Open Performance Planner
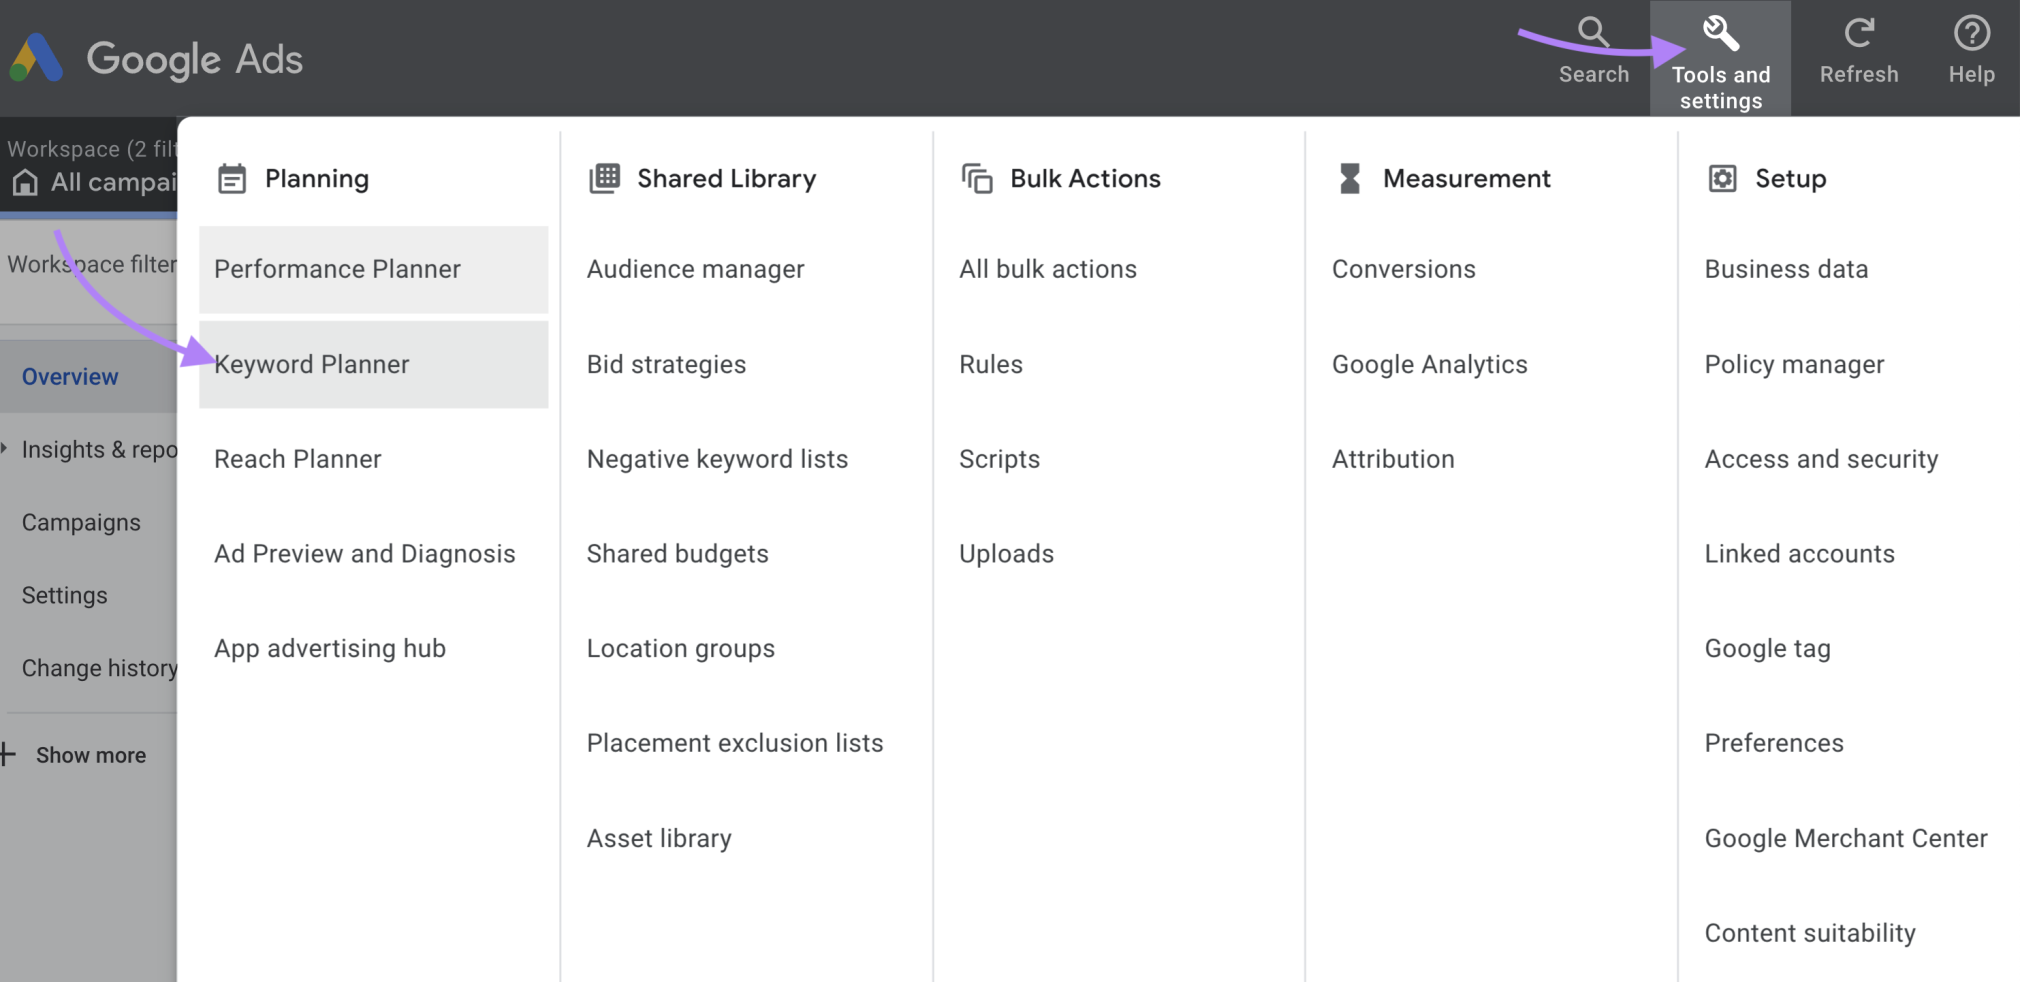 coord(373,269)
